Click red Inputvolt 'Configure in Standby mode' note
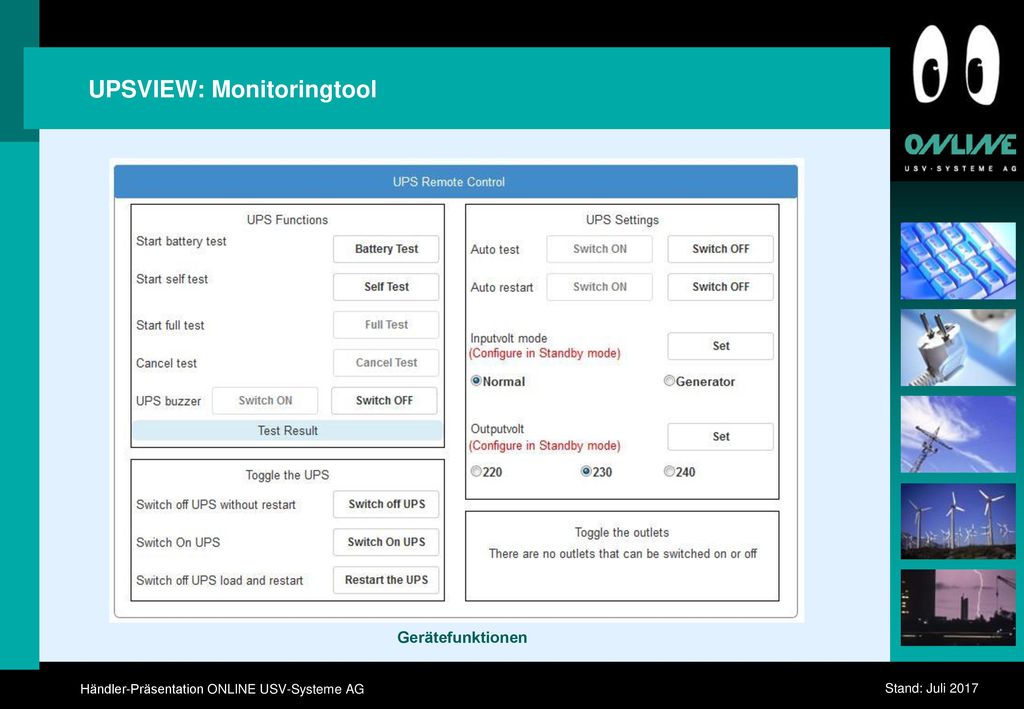1024x709 pixels. pyautogui.click(x=544, y=353)
